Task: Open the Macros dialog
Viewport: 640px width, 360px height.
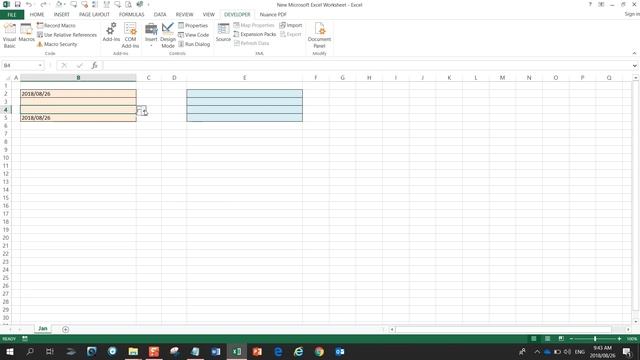Action: pyautogui.click(x=27, y=33)
